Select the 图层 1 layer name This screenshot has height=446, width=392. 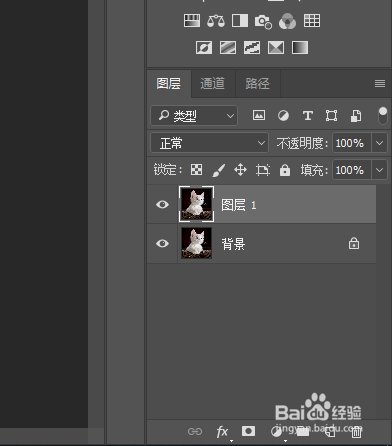click(239, 205)
